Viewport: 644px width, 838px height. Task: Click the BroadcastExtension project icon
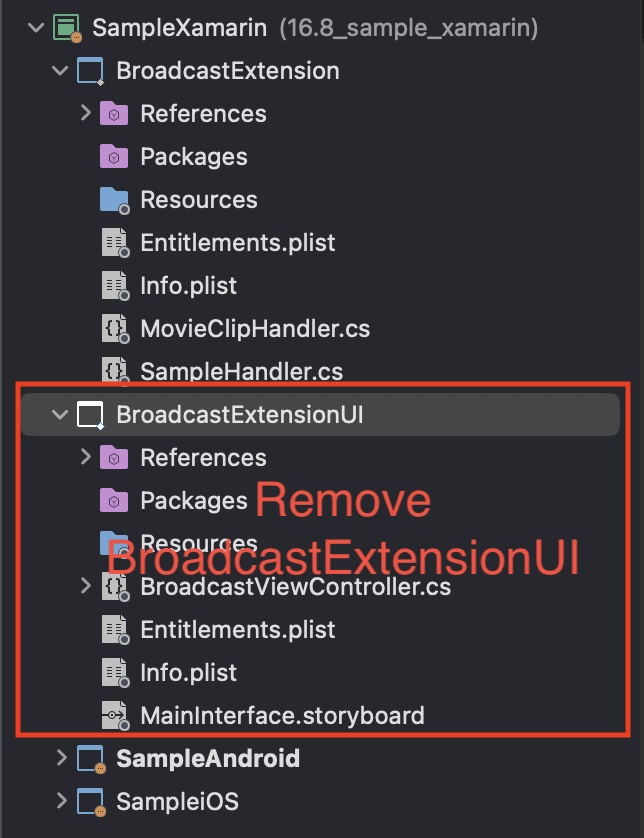(90, 71)
